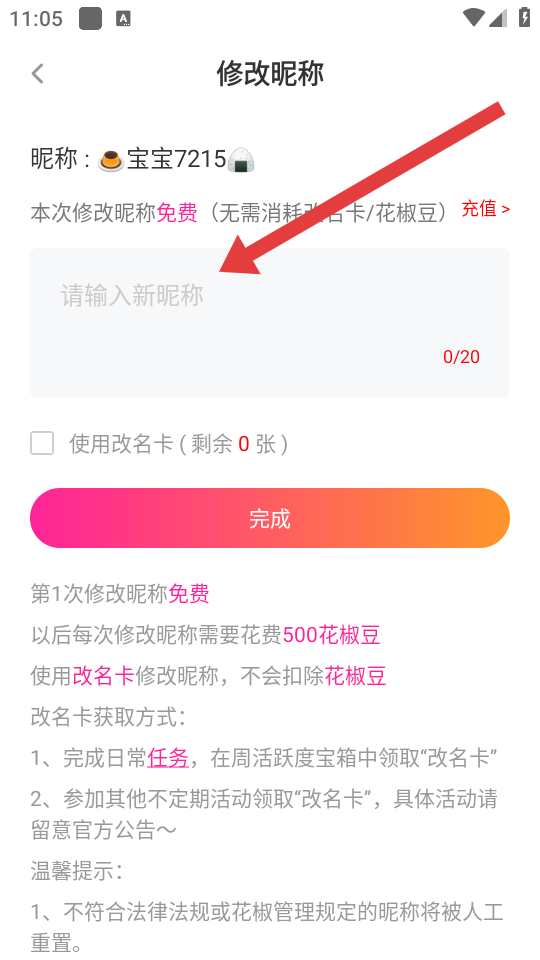The width and height of the screenshot is (540, 960).
Task: Go back using the top-left arrow
Action: pyautogui.click(x=38, y=73)
